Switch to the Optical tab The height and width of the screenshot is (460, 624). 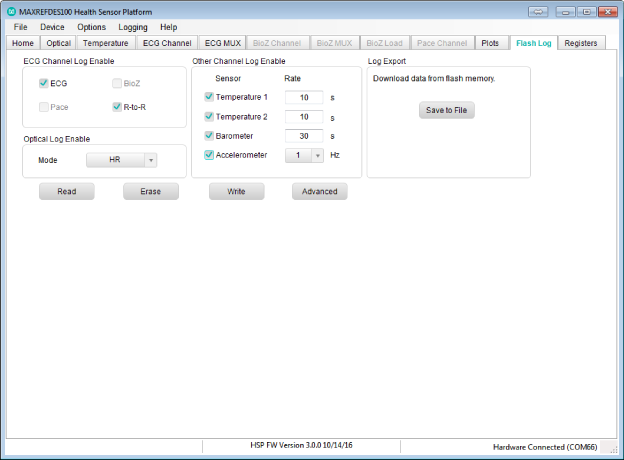point(58,43)
